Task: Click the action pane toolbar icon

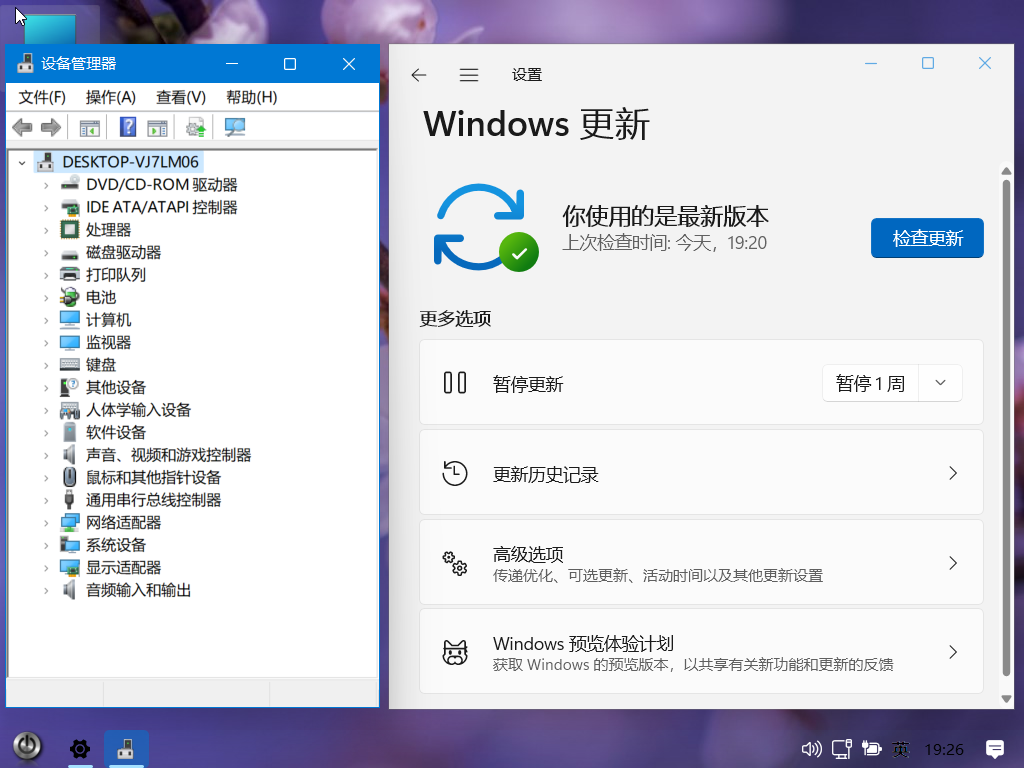Action: click(157, 127)
